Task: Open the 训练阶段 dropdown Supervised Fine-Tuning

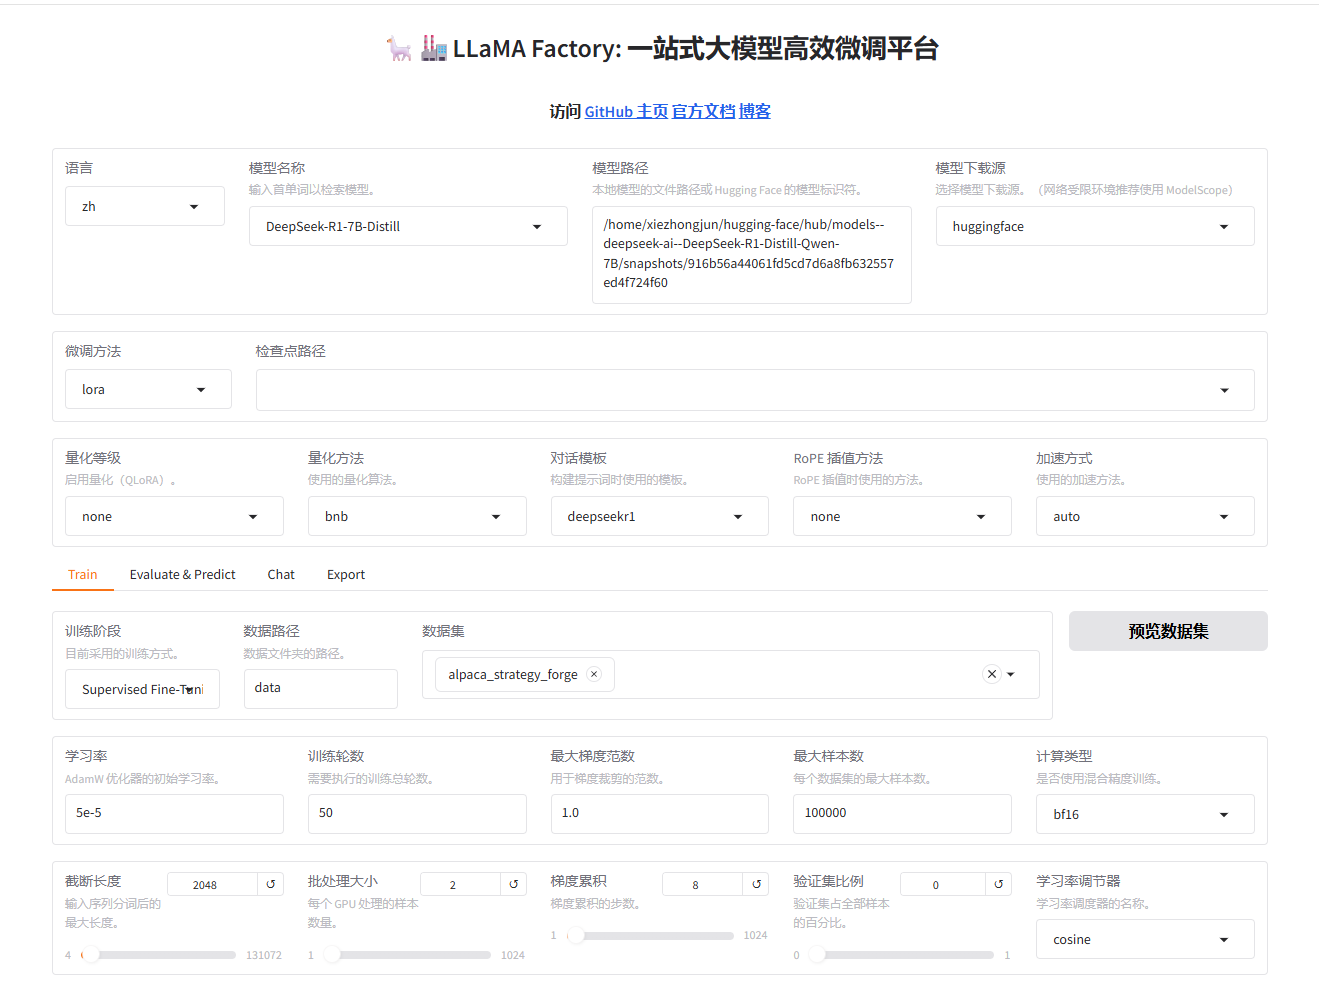Action: 142,689
